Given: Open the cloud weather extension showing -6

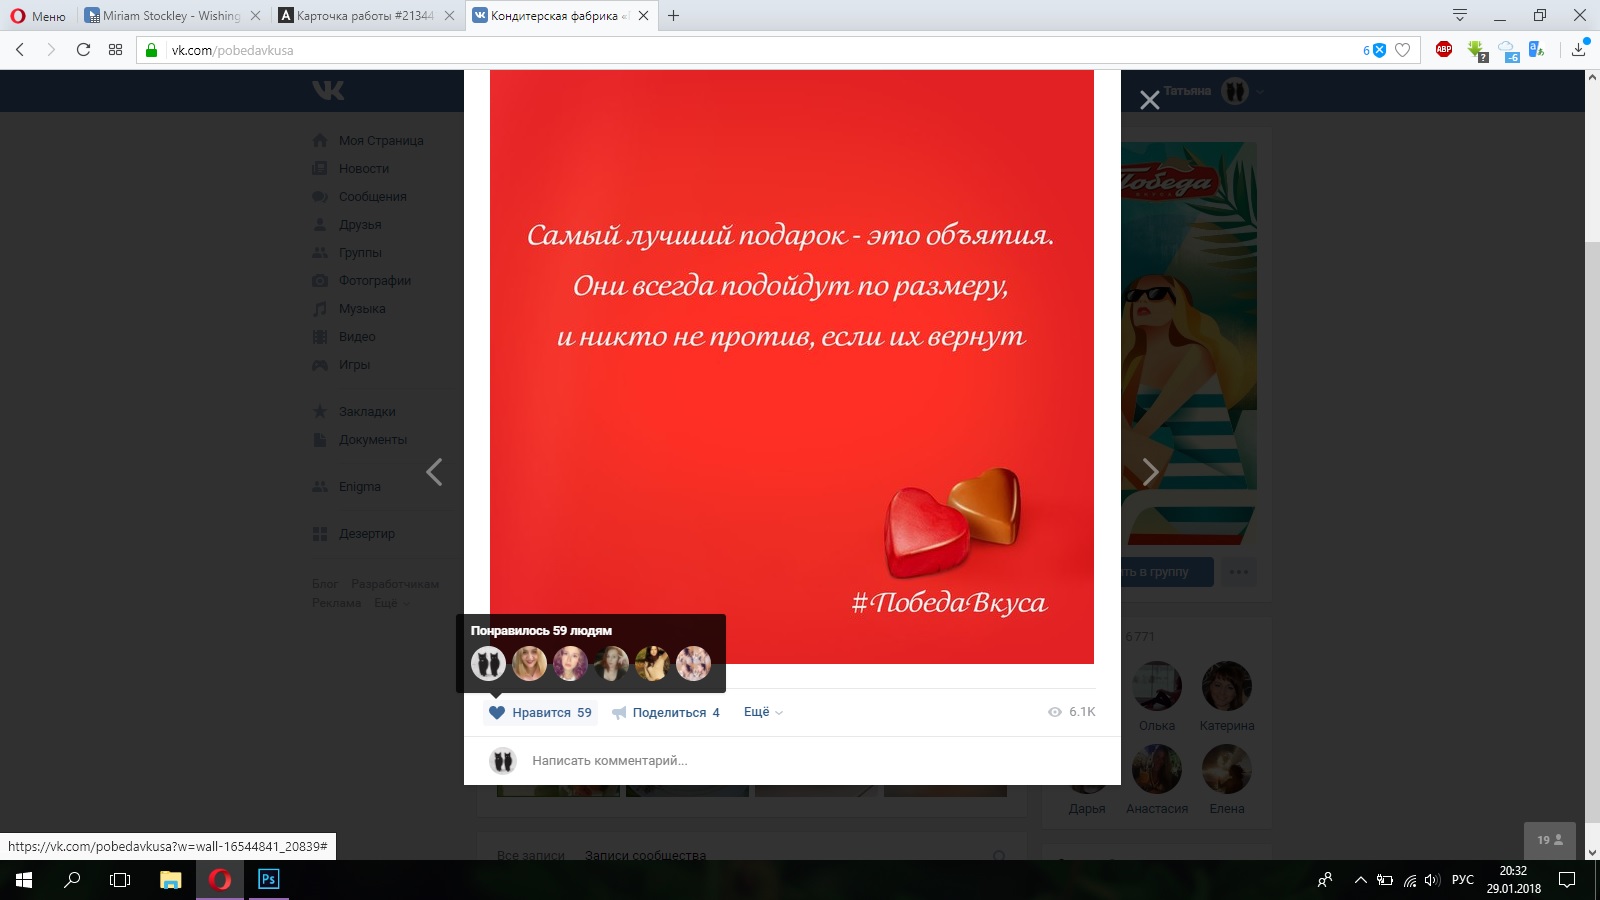Looking at the screenshot, I should (1508, 50).
